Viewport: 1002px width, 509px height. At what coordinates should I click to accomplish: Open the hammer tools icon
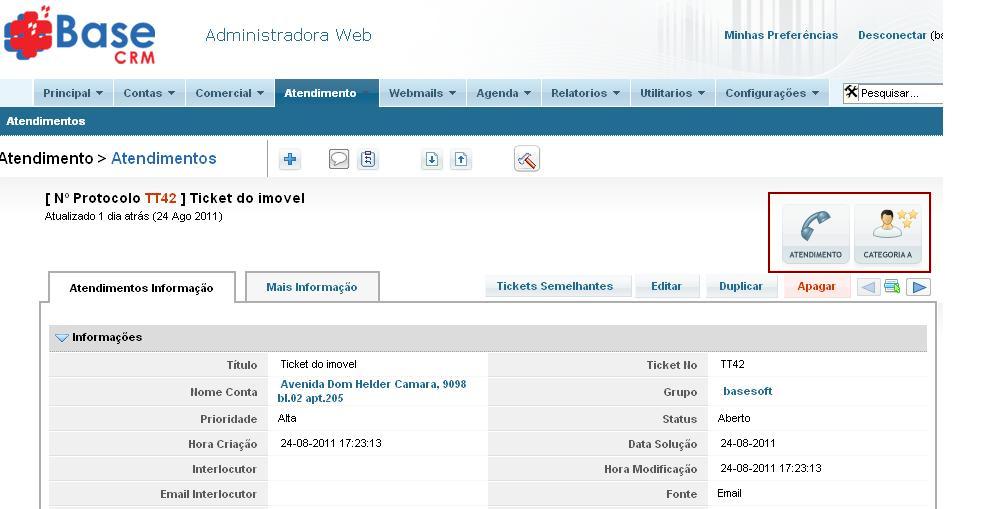pos(527,159)
